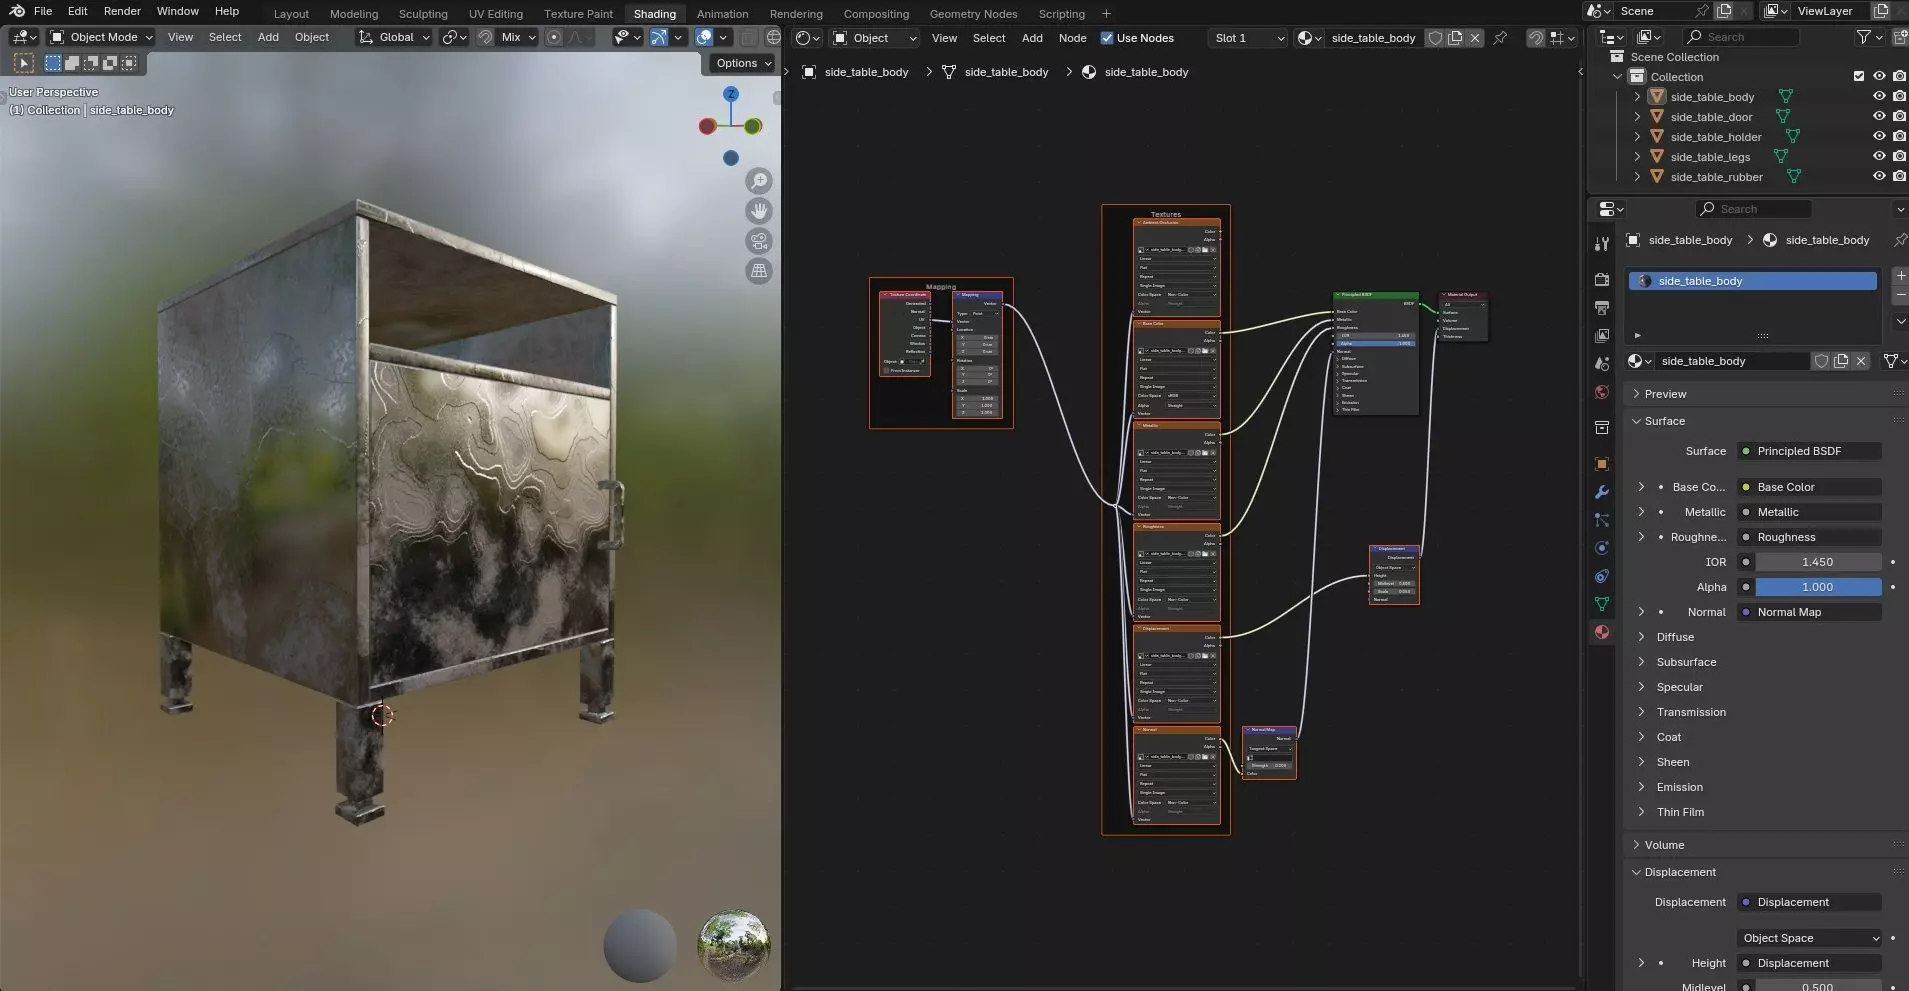Click the Blender logo icon
The image size is (1909, 991).
(x=17, y=11)
